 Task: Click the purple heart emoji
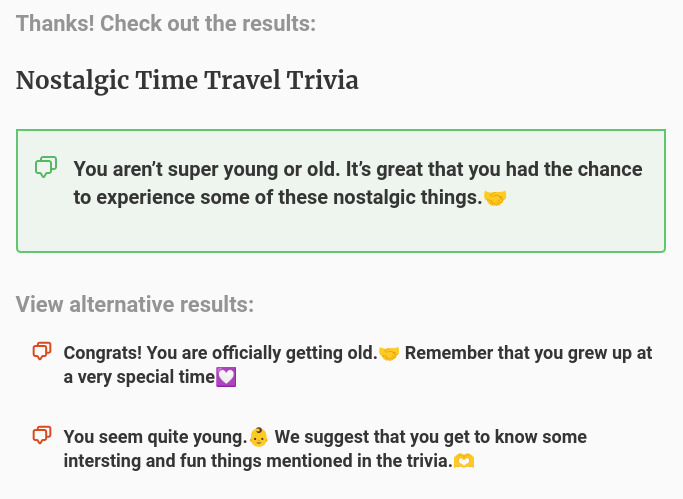click(226, 377)
